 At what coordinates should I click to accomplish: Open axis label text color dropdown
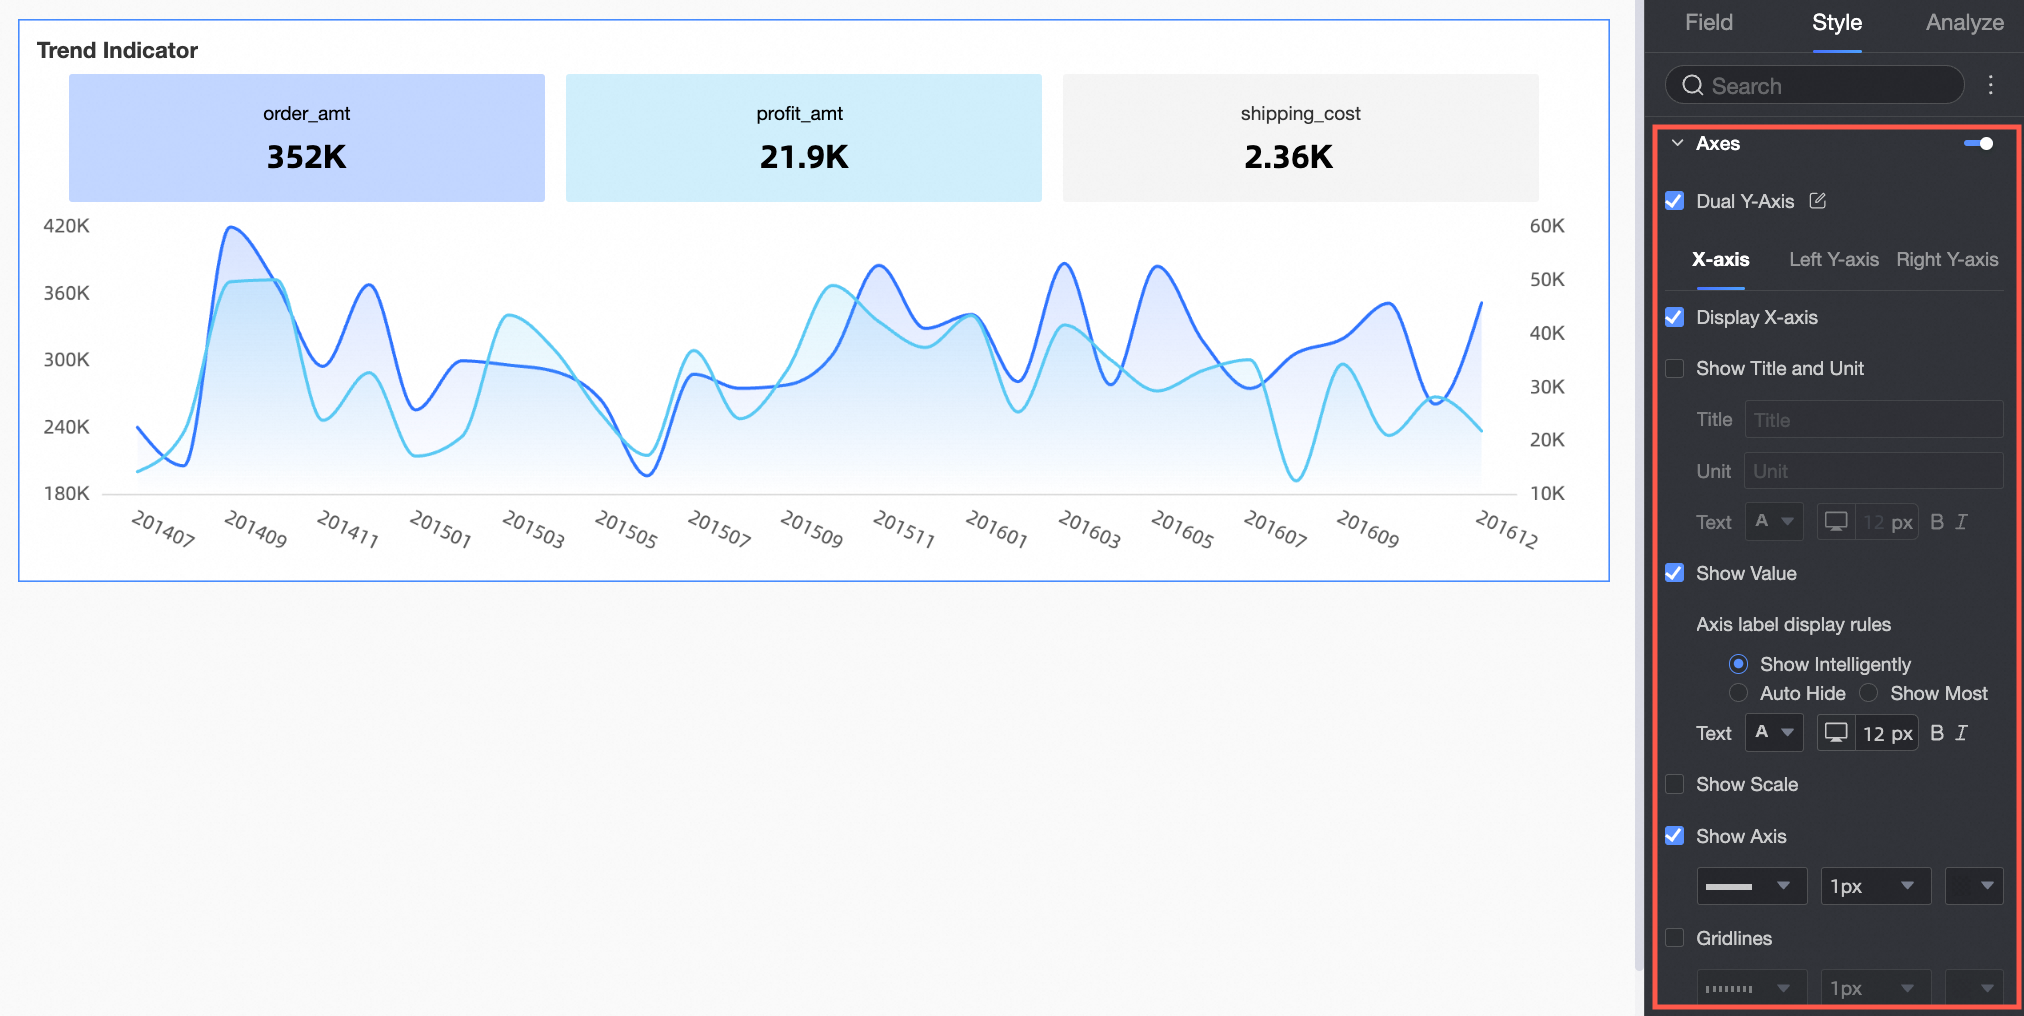click(1774, 733)
